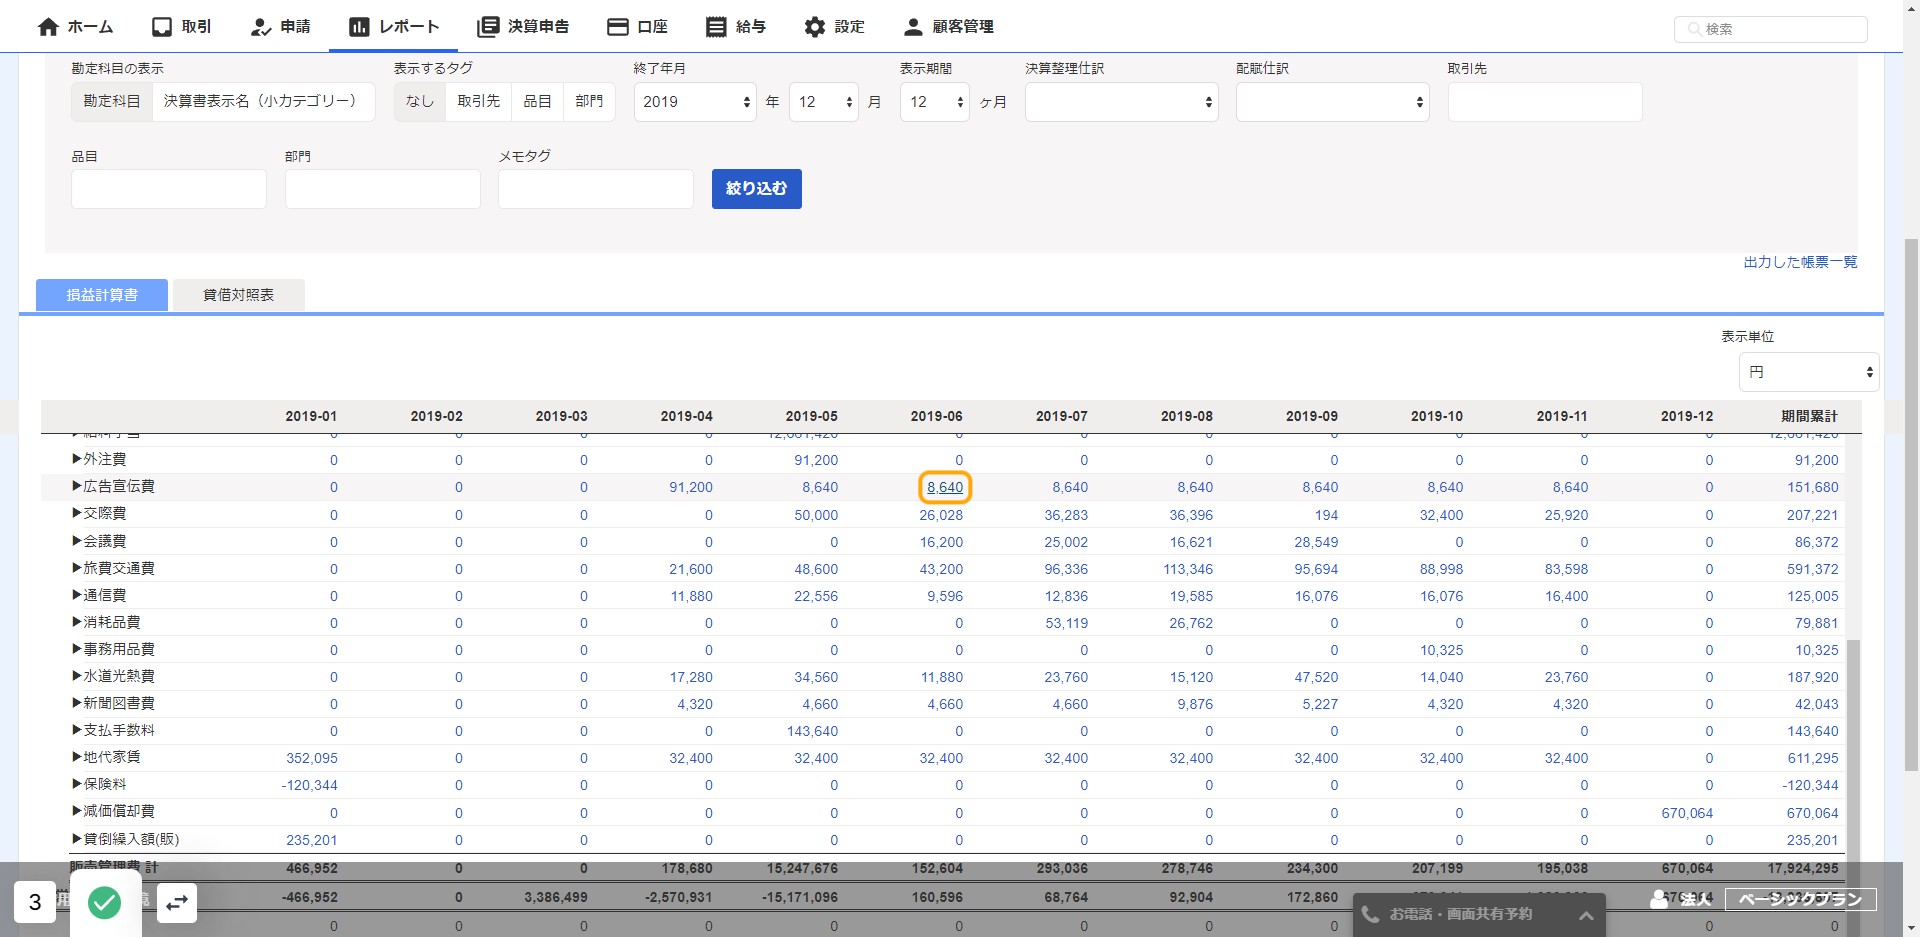
Task: Click the phone icon in お電話 bar
Action: 1370,914
